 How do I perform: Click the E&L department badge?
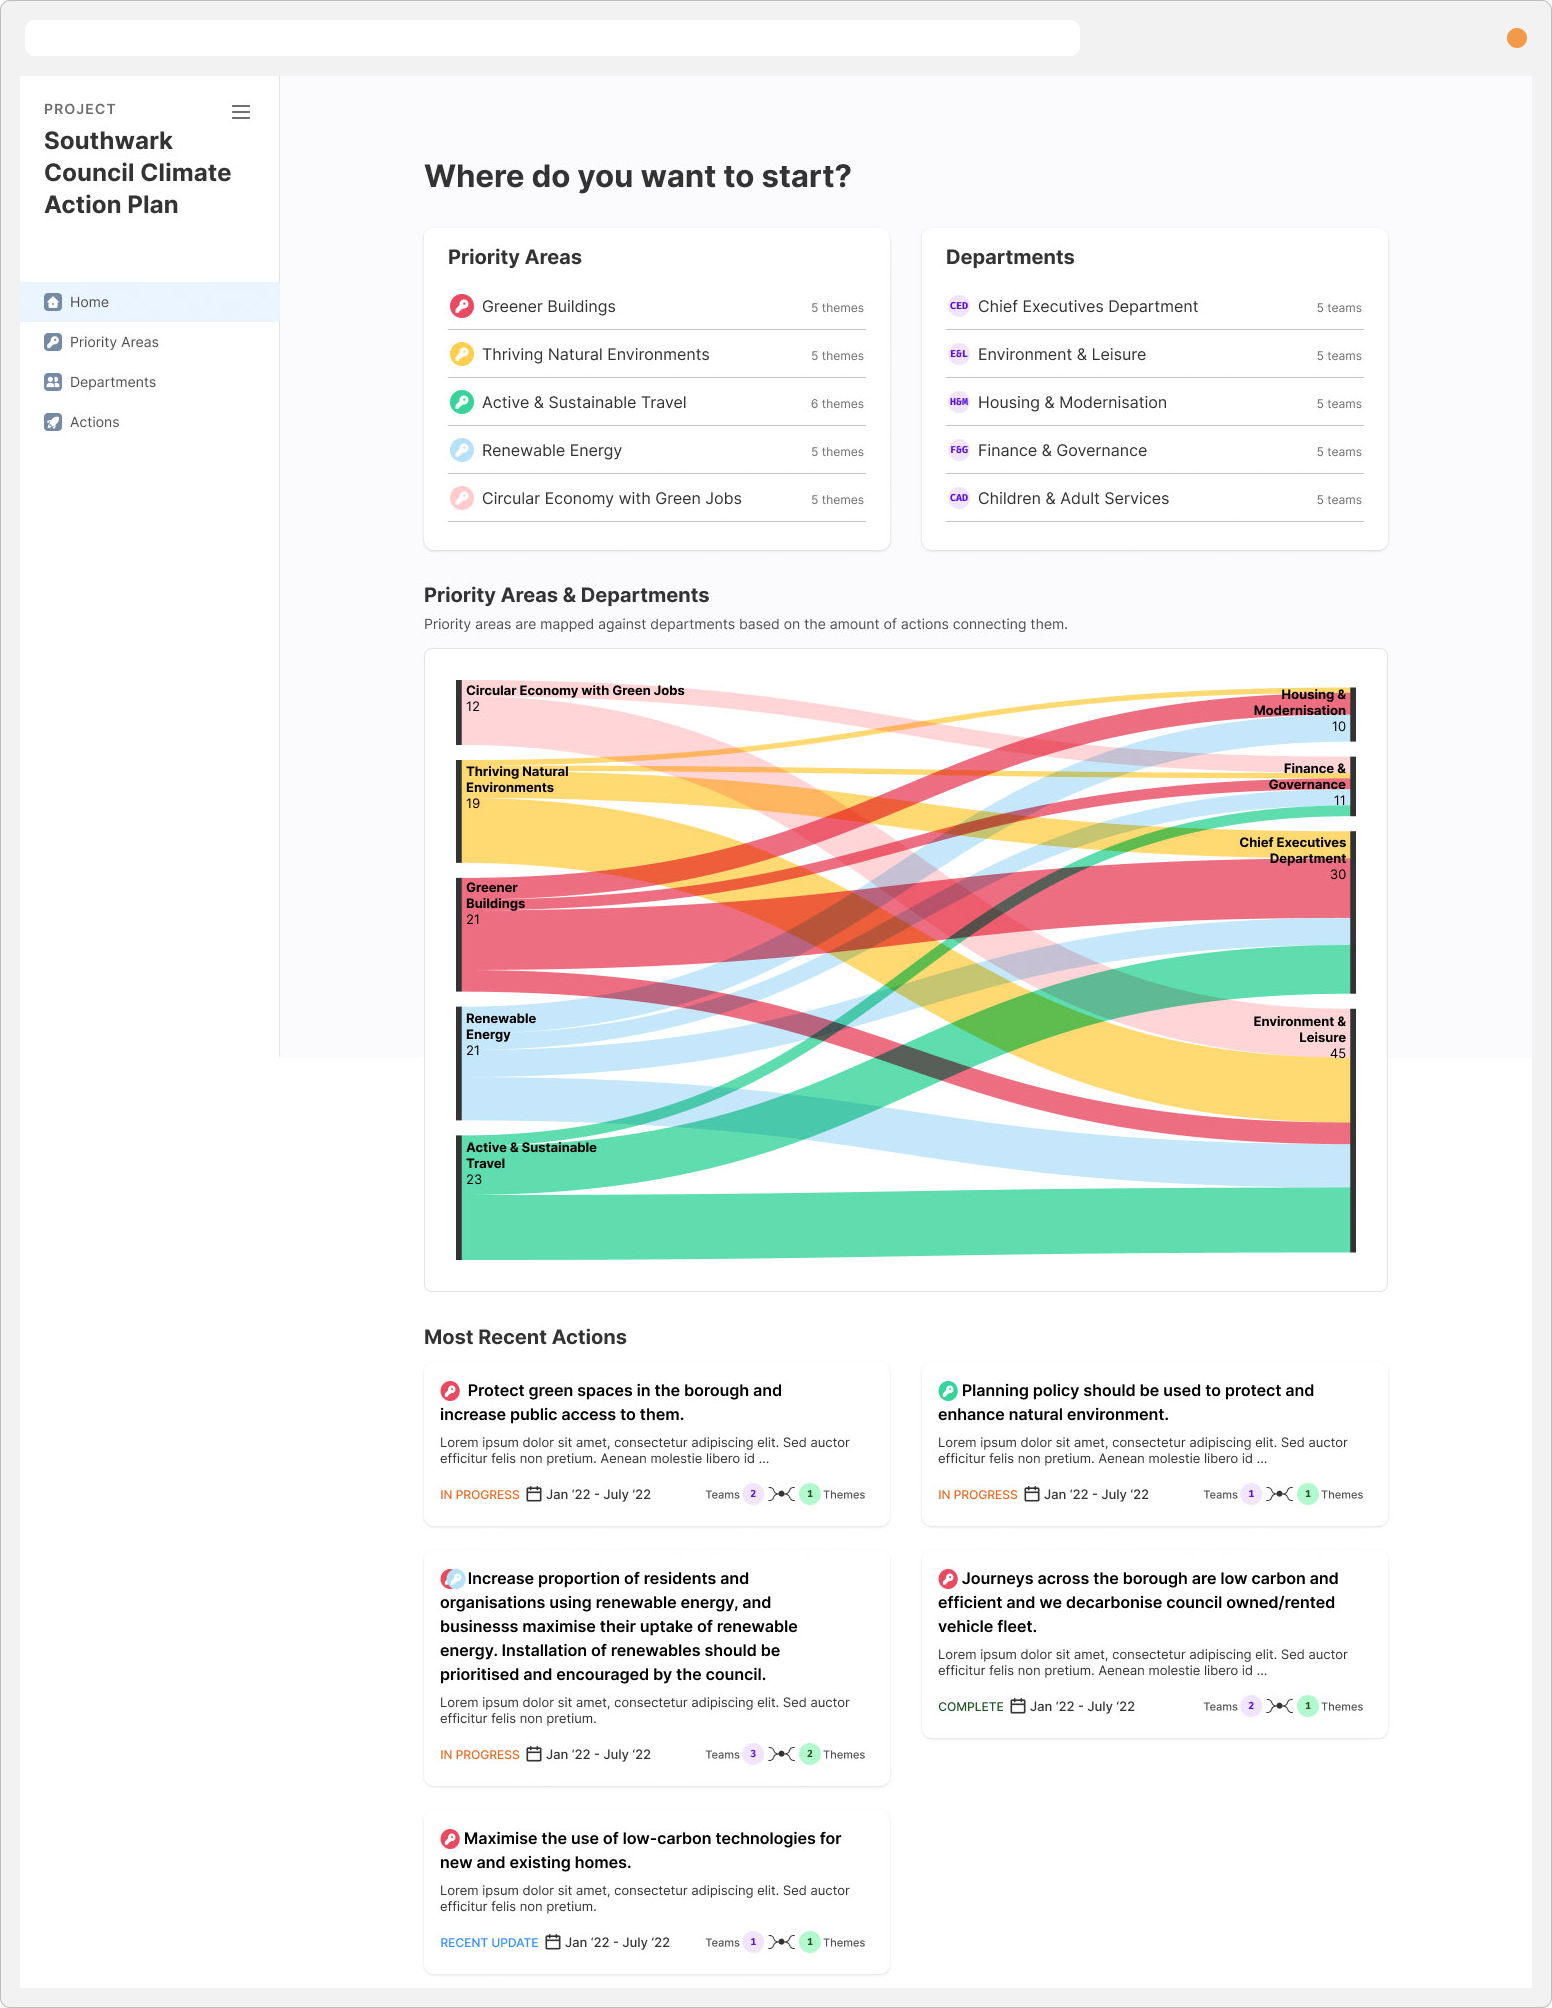958,354
